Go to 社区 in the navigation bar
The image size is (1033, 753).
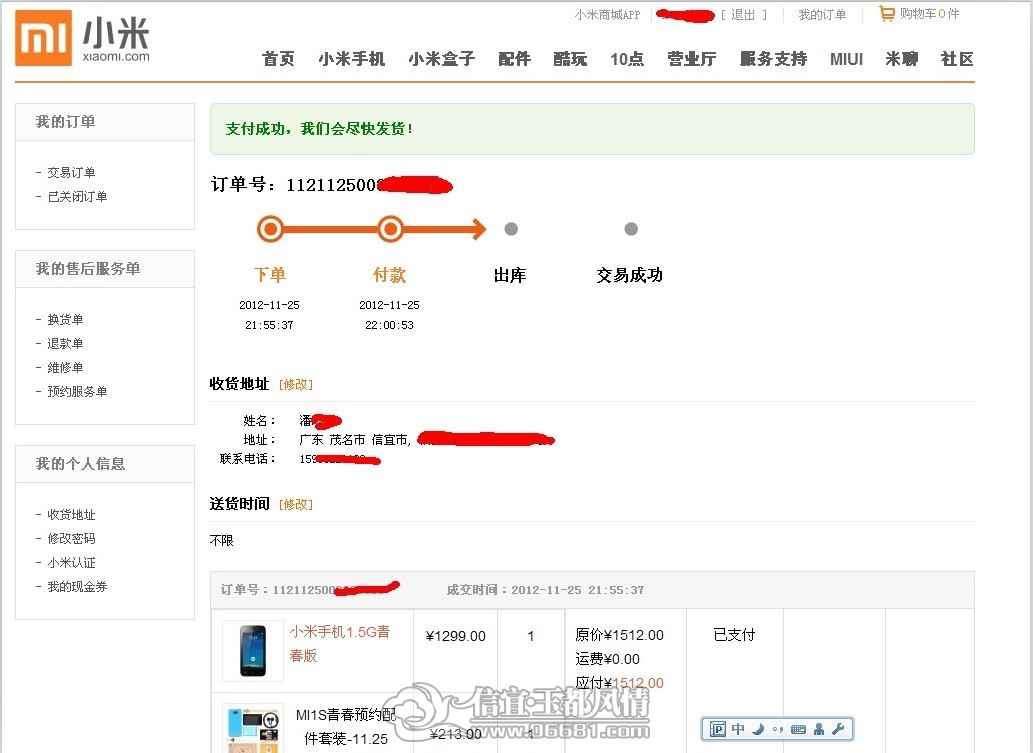click(x=957, y=59)
